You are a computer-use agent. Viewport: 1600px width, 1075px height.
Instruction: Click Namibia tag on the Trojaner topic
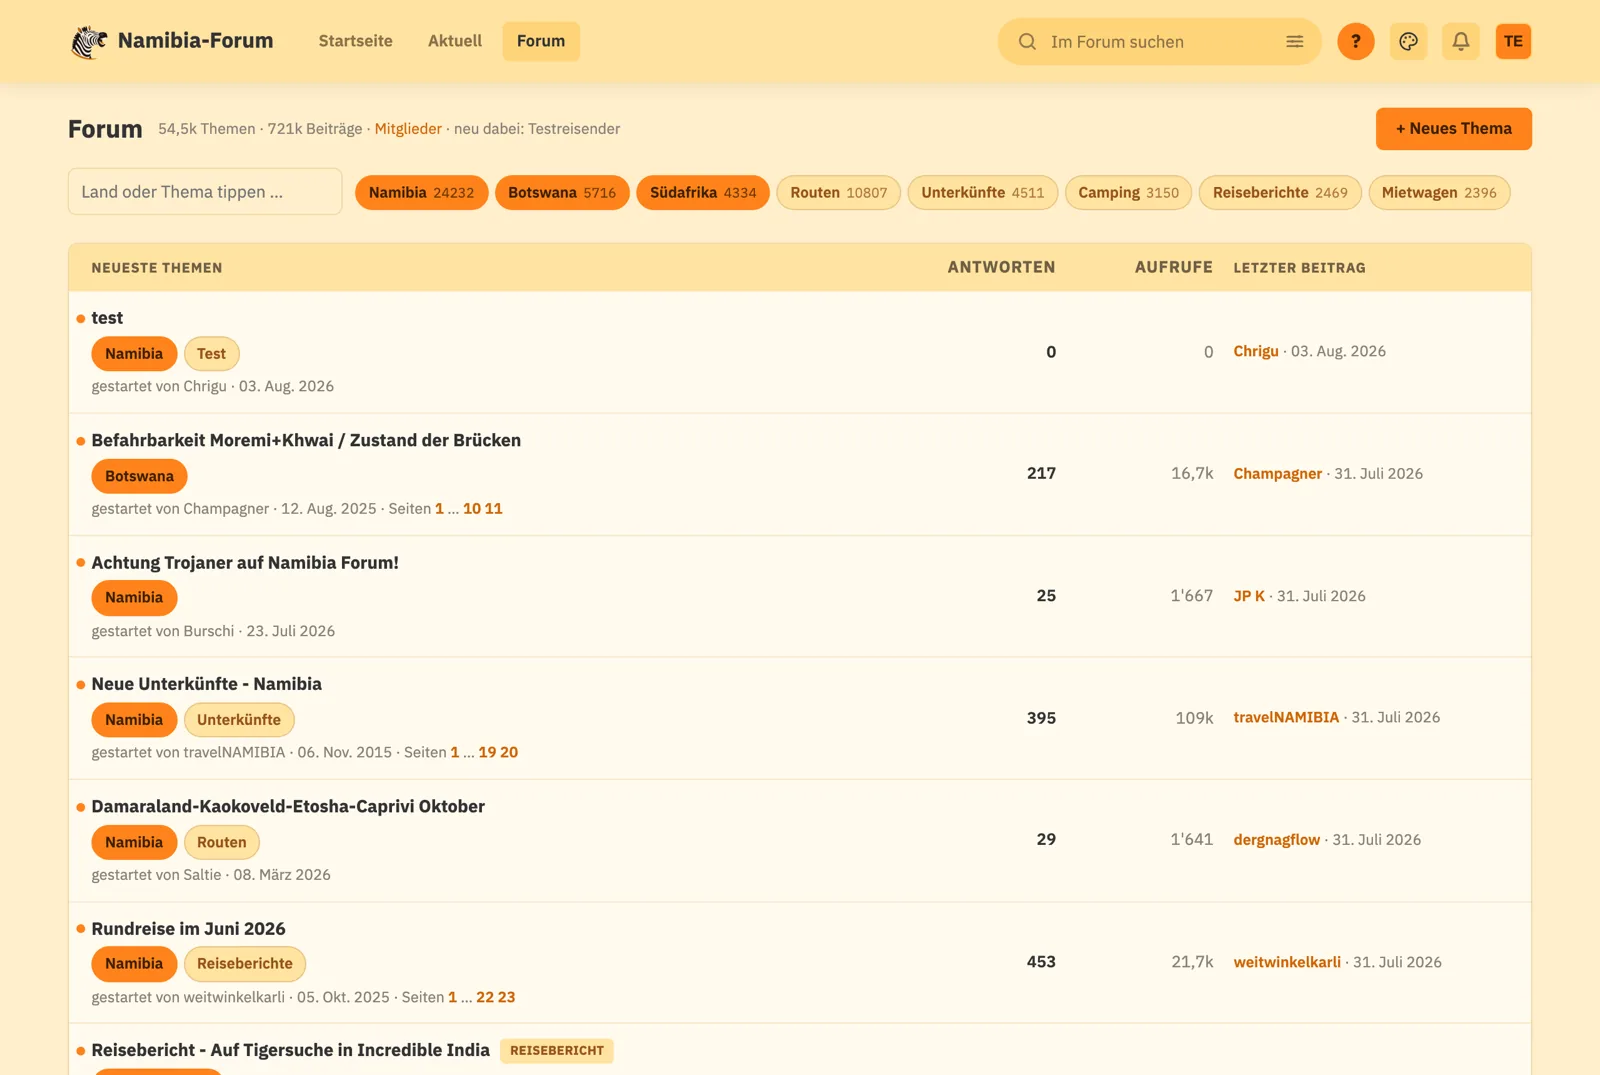tap(134, 598)
